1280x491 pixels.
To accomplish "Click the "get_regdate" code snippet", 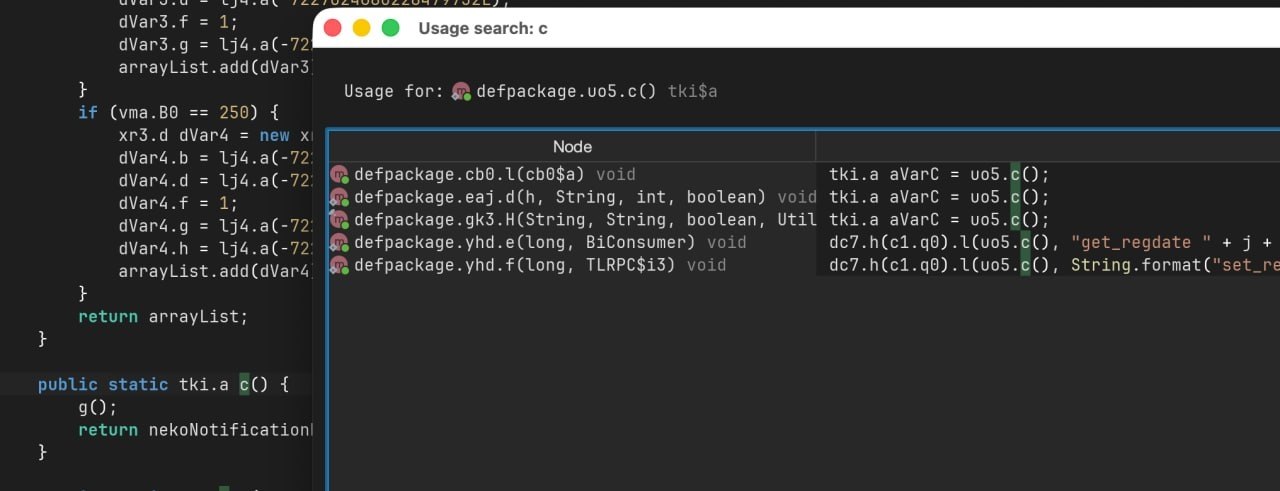I will [1130, 243].
